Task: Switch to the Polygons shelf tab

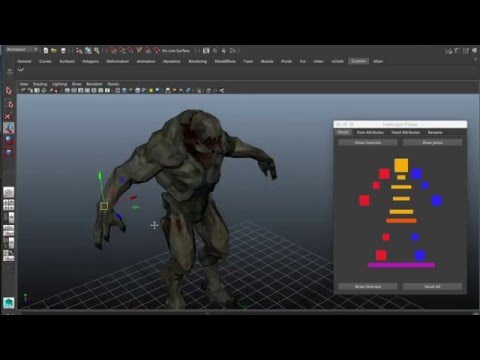Action: coord(91,61)
